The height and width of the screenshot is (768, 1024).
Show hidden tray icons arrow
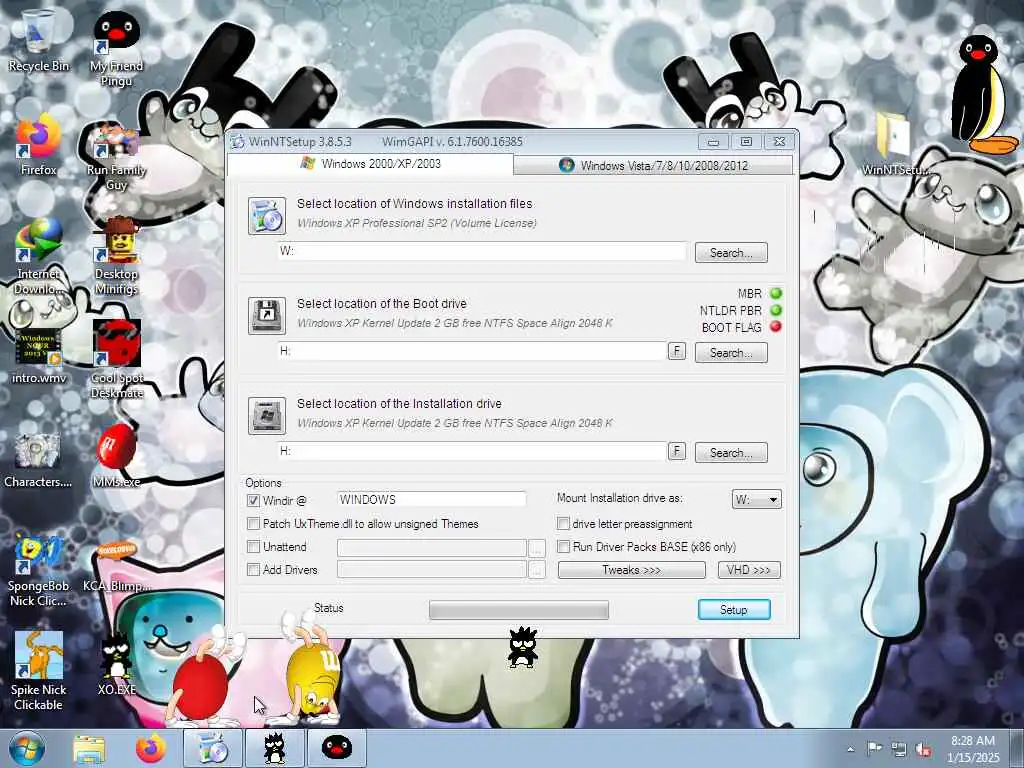coord(850,750)
